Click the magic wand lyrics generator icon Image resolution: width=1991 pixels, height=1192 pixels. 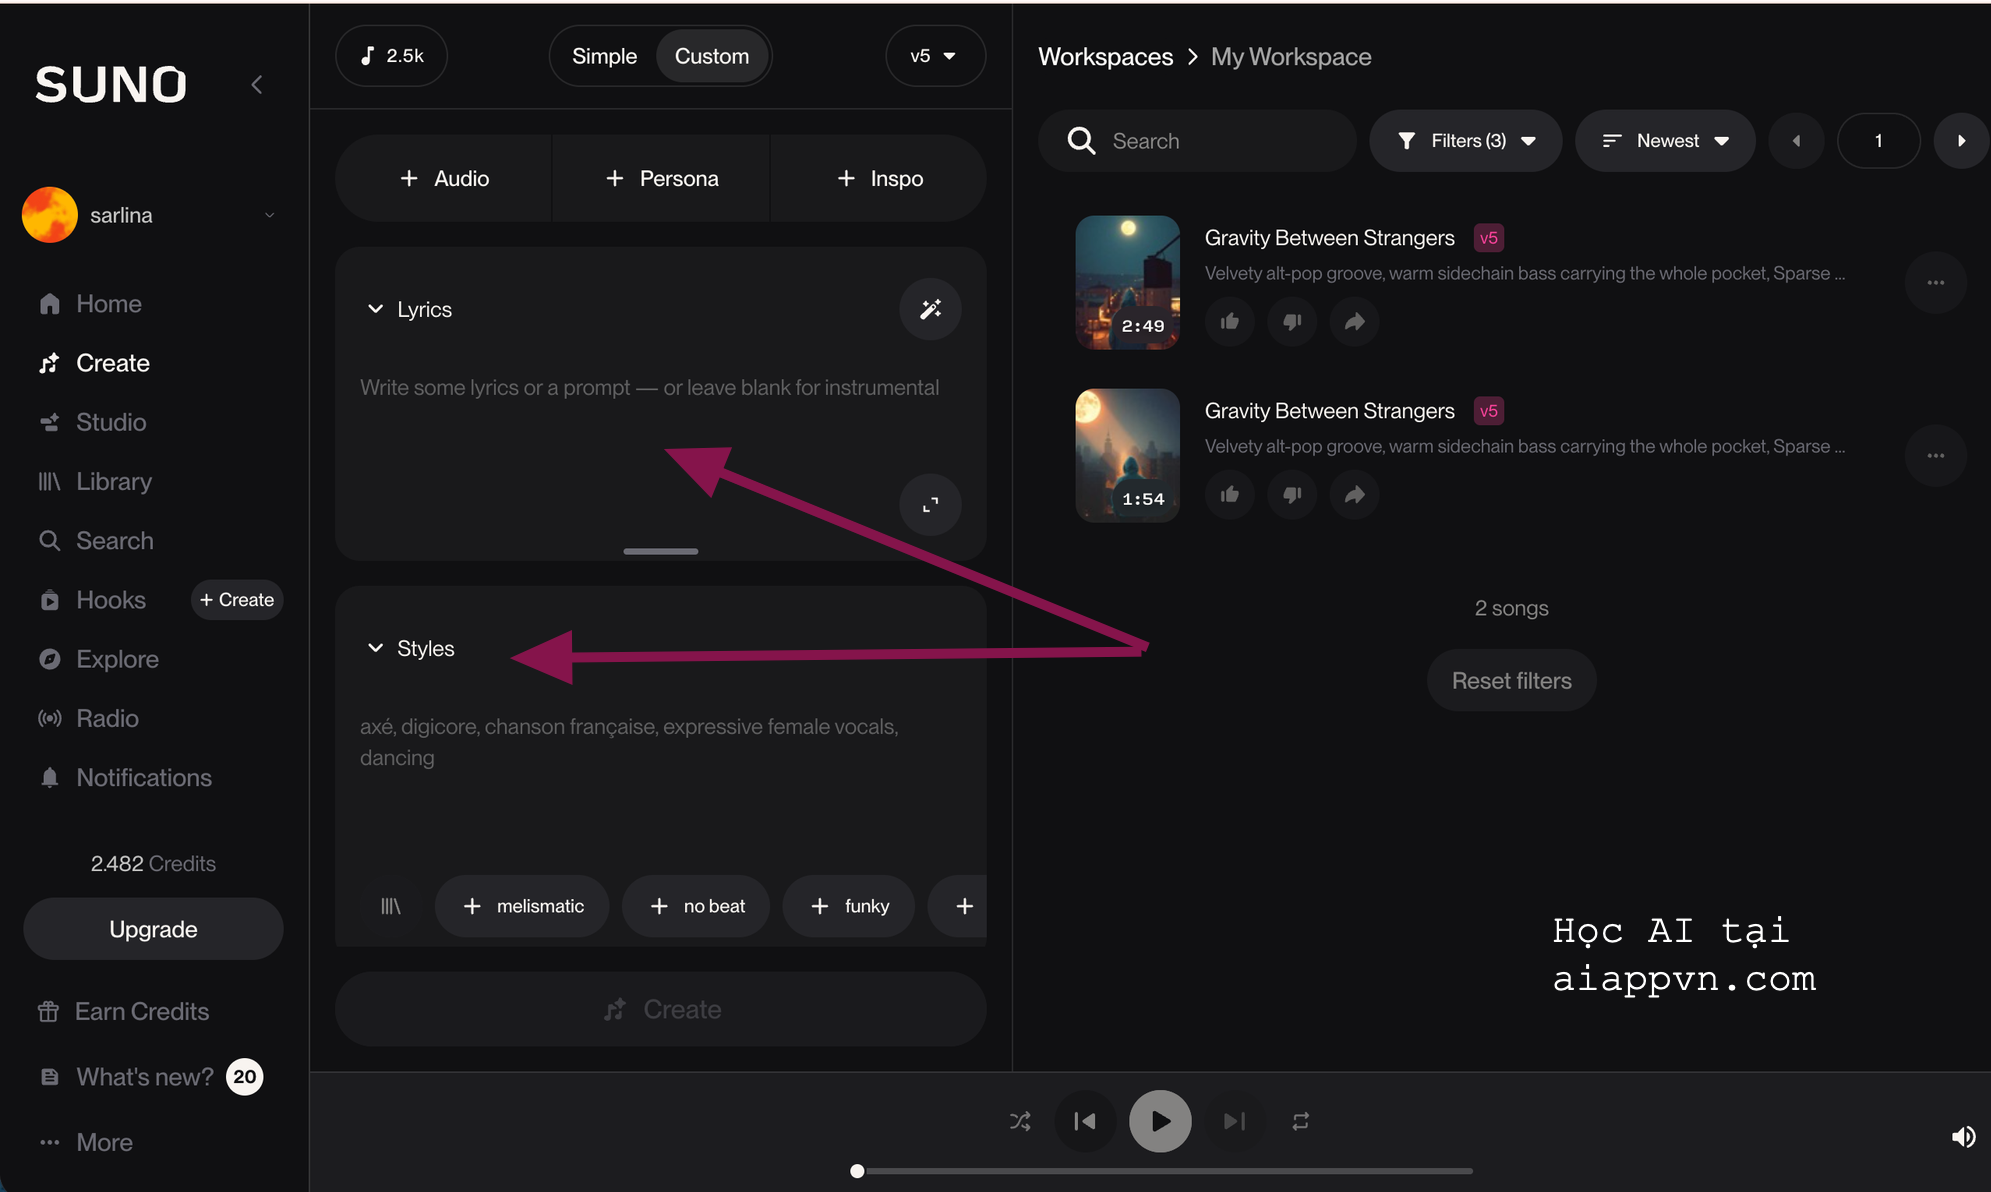[930, 309]
